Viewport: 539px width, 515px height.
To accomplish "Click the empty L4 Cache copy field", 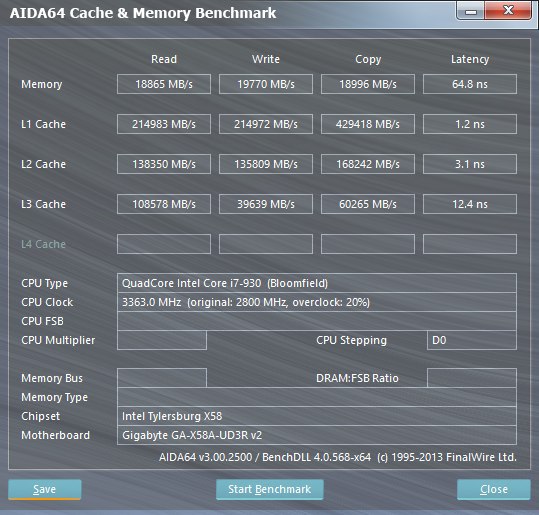I will [368, 244].
